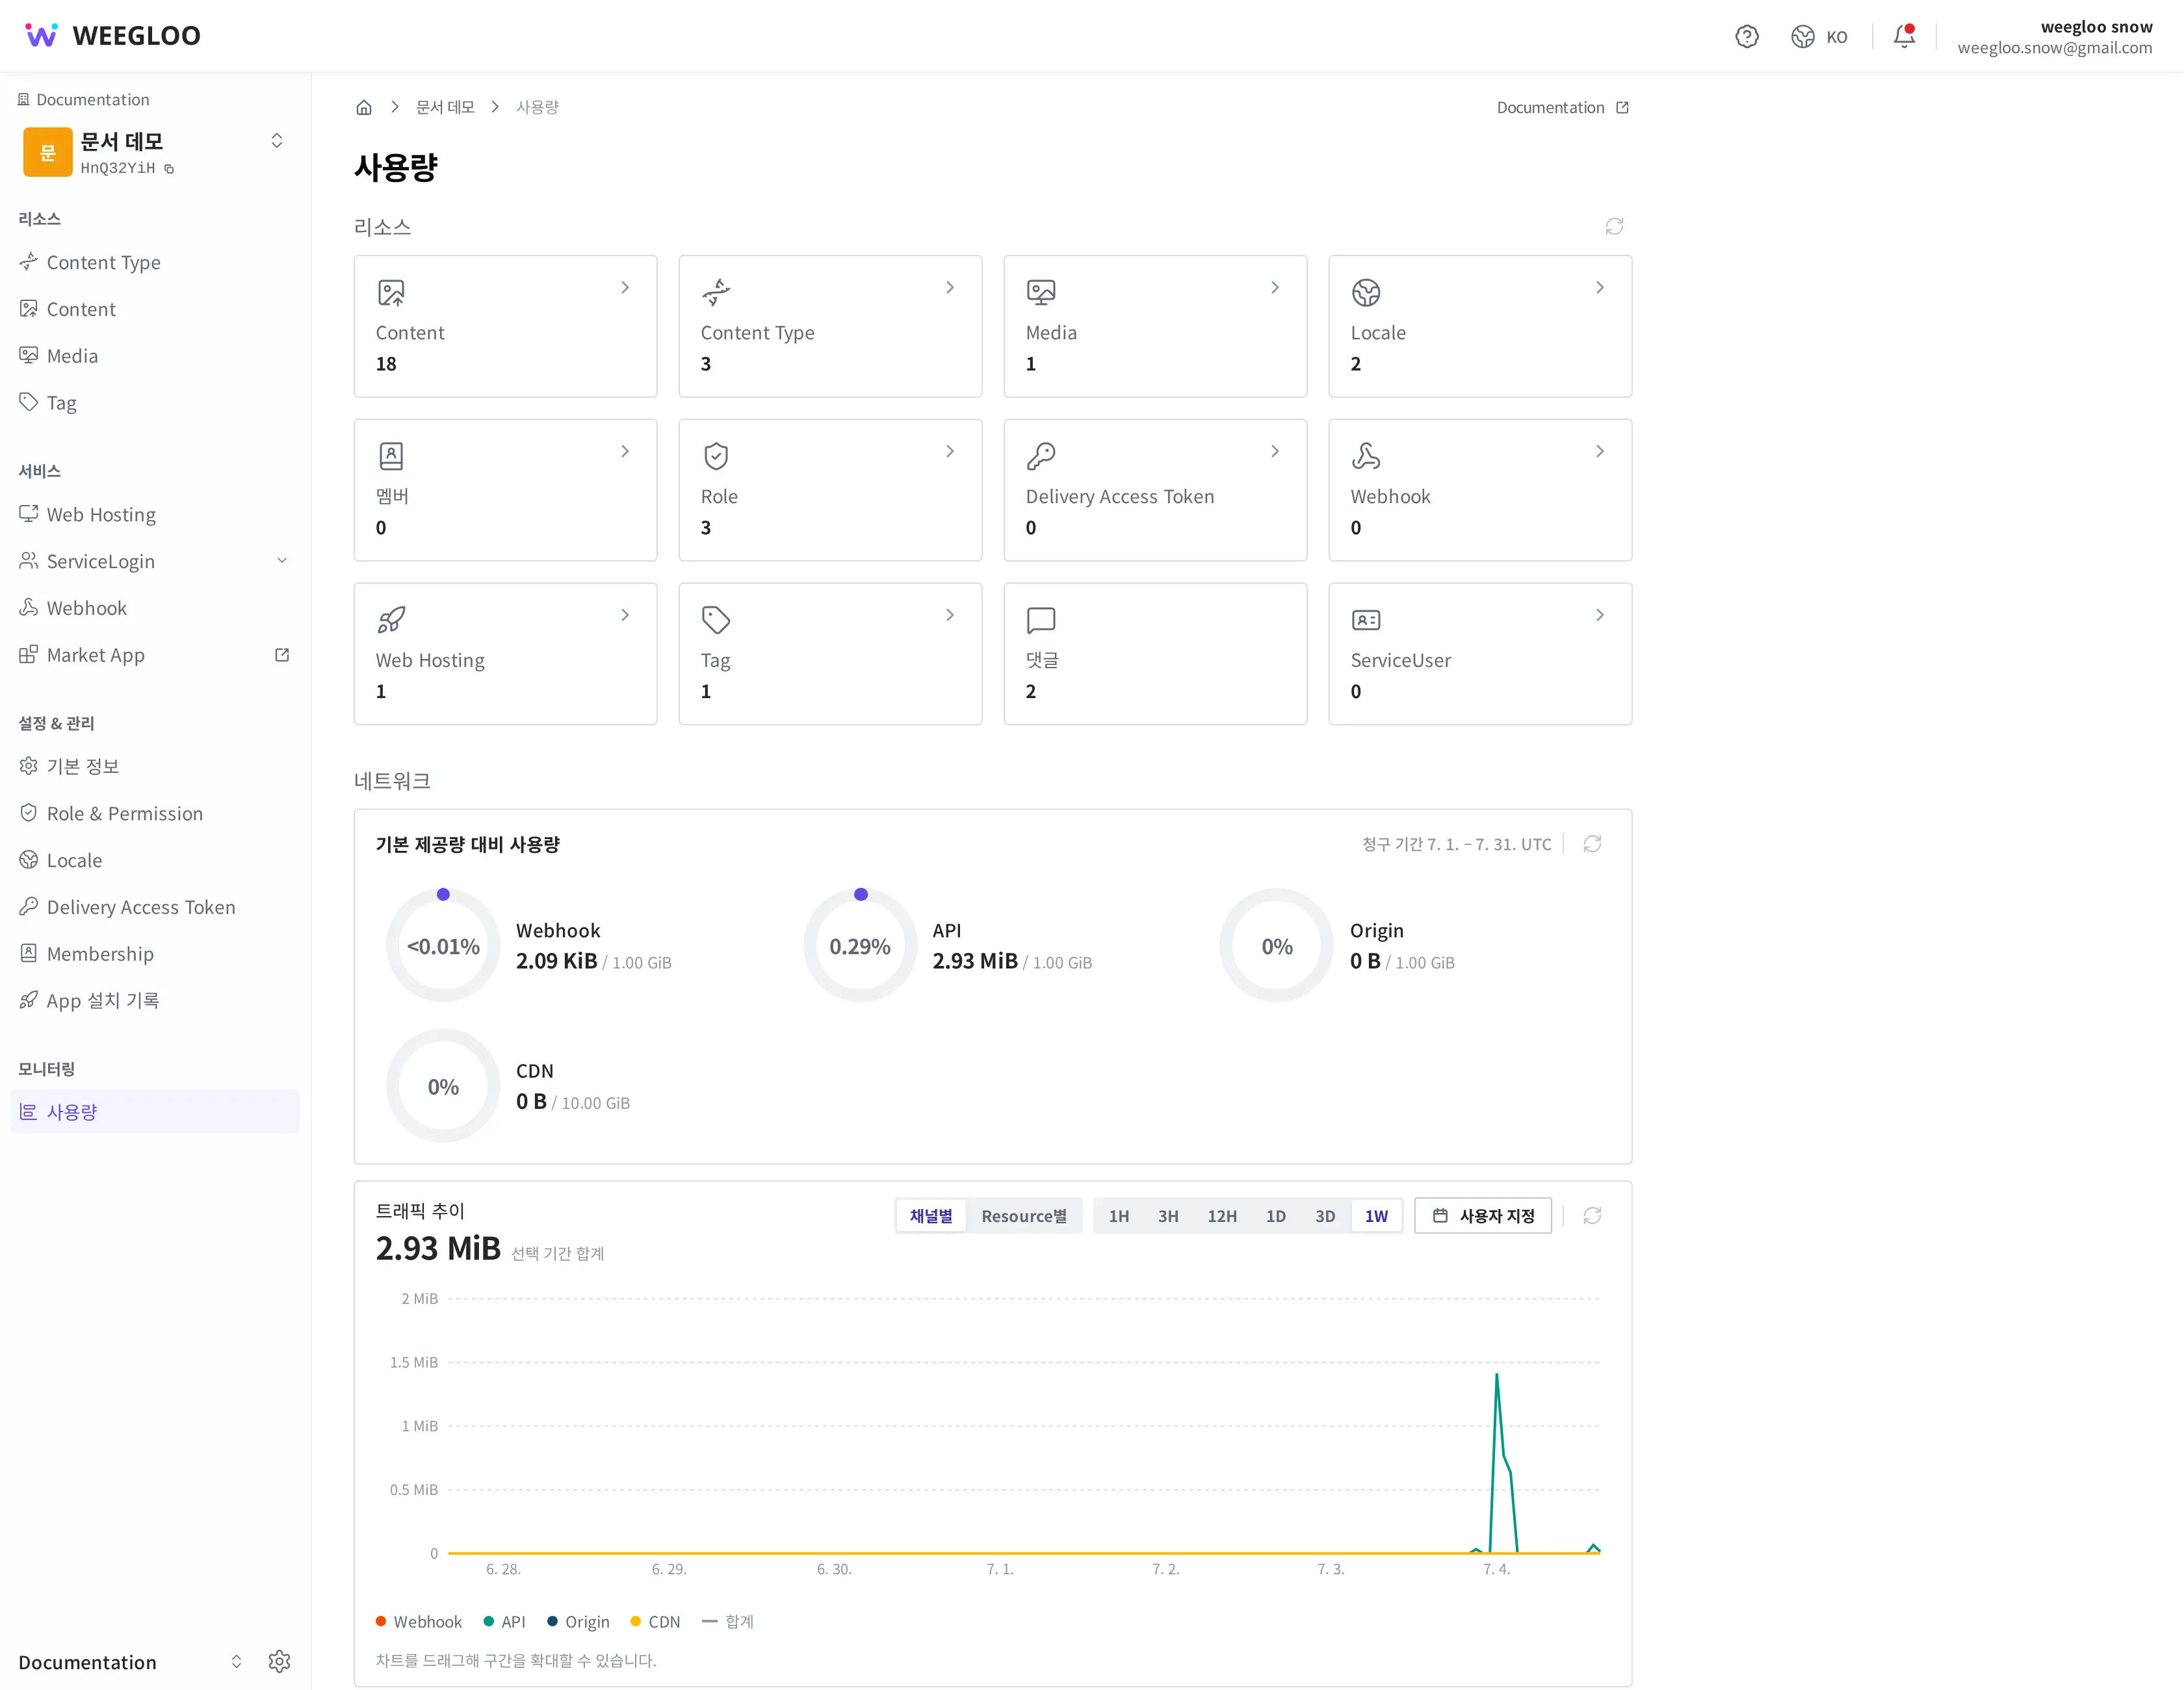Viewport: 2184px width, 1690px height.
Task: Click the Delivery Access Token key icon
Action: tap(1041, 456)
